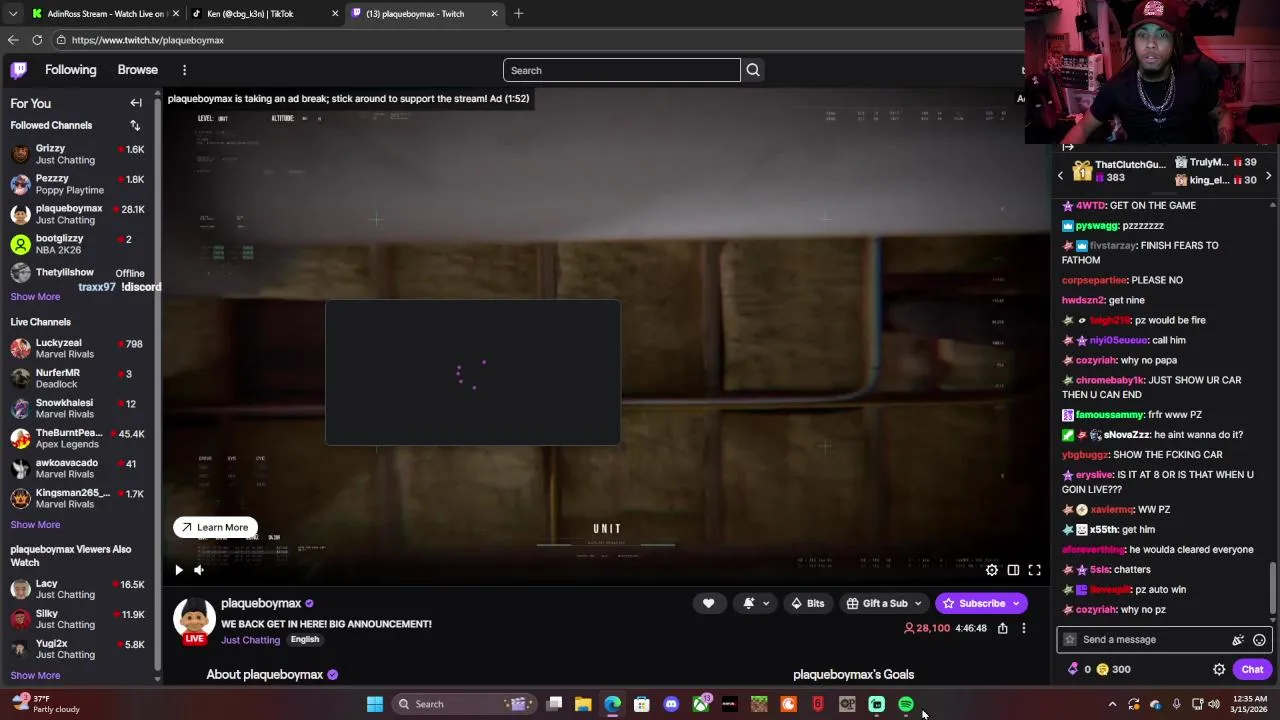
Task: Show More under Live Channels
Action: click(35, 524)
